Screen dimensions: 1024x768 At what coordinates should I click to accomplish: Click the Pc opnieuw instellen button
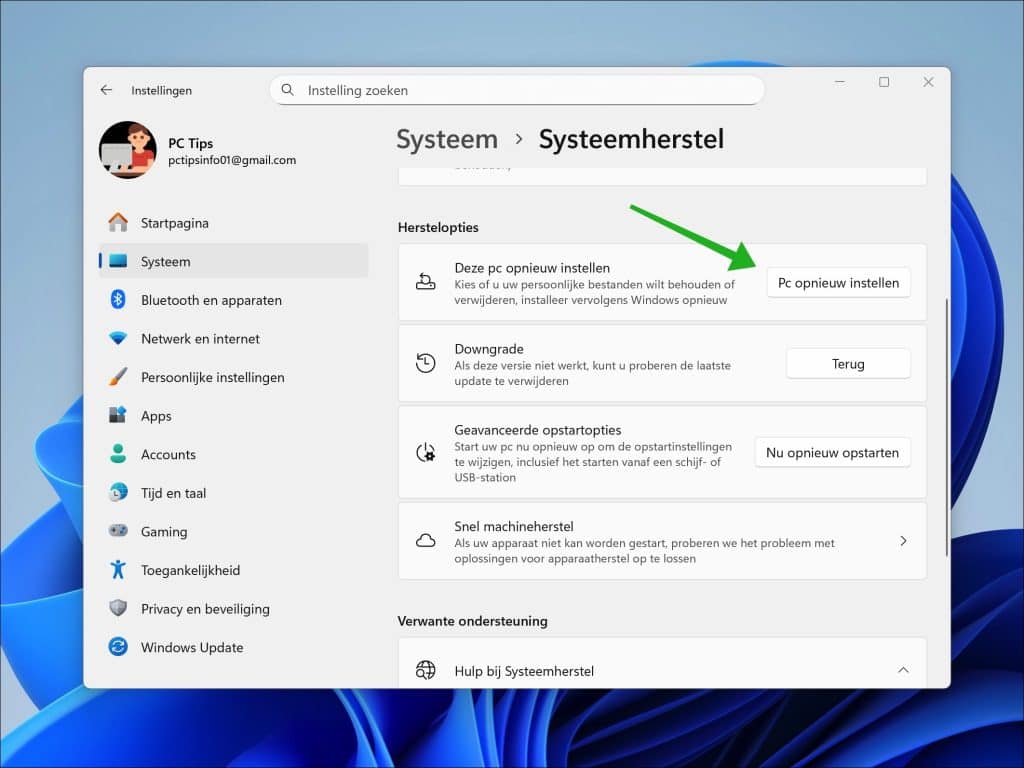pos(838,283)
